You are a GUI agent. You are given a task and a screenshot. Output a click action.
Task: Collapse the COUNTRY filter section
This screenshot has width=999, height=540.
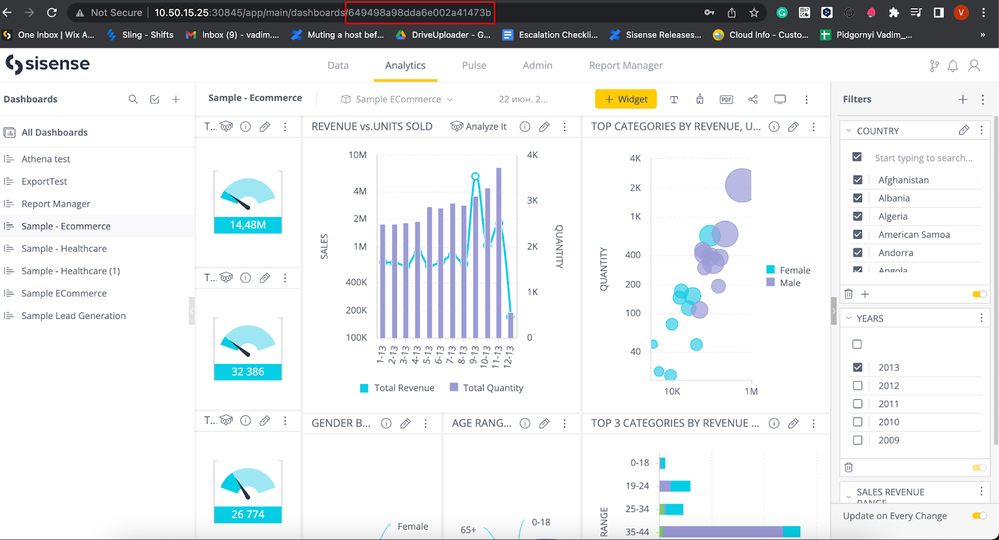(x=848, y=131)
